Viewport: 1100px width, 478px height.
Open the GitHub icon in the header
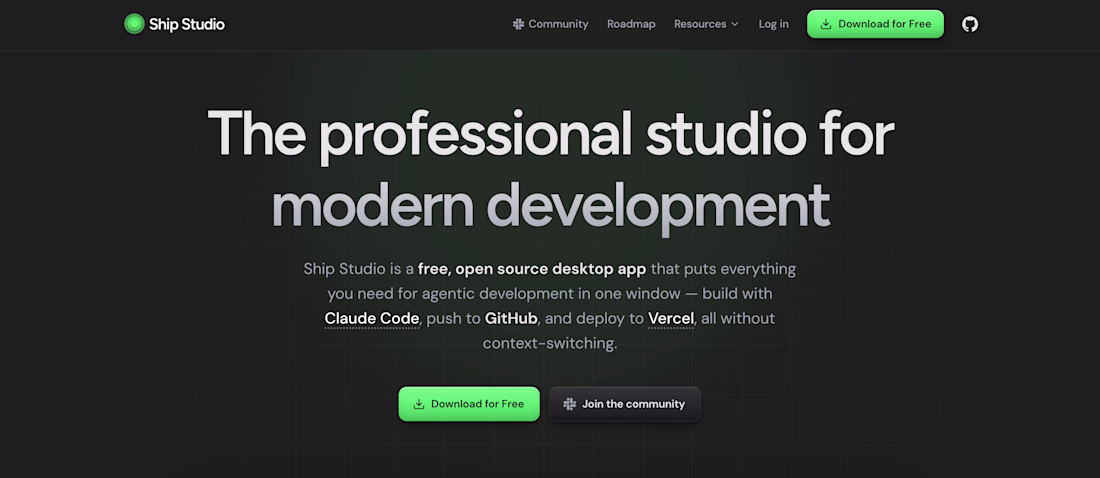click(x=970, y=24)
